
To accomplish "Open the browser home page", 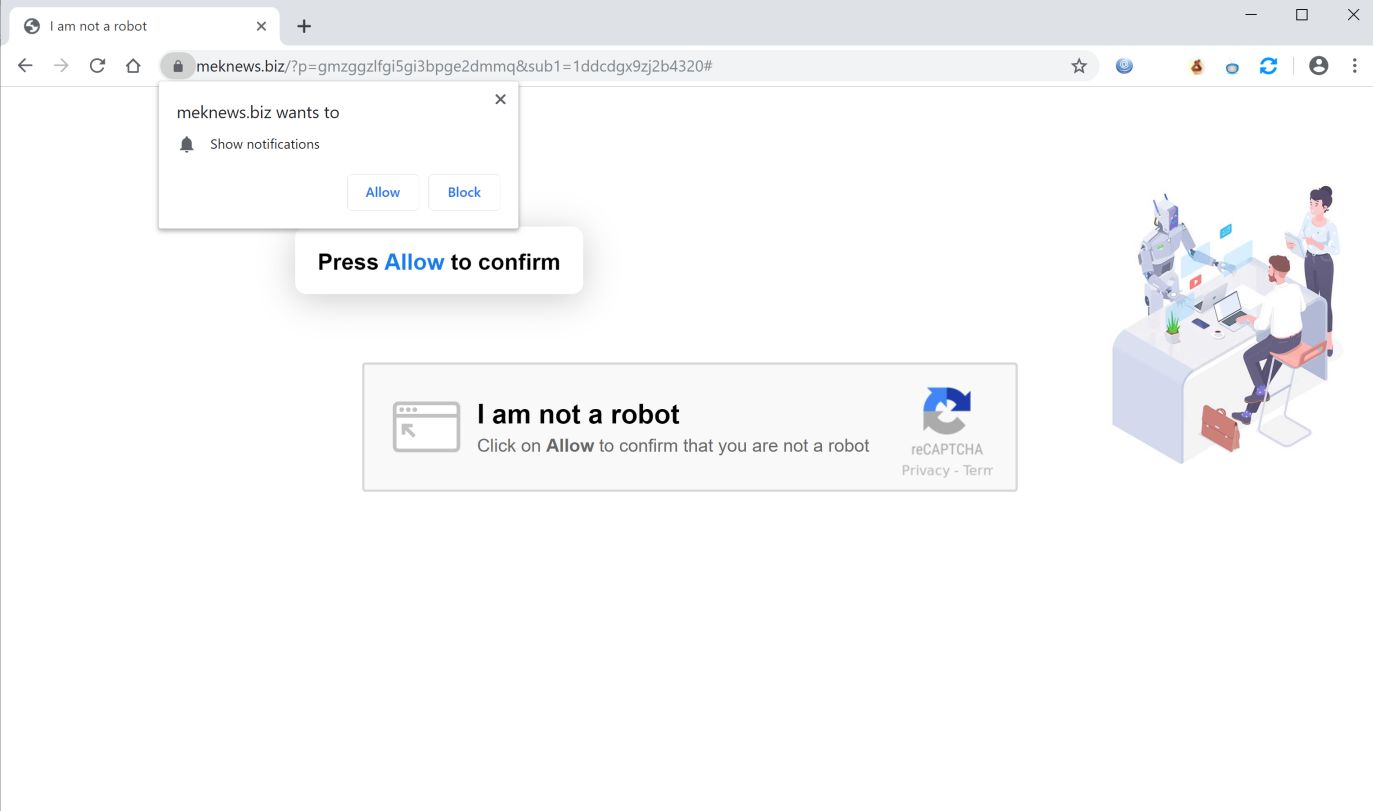I will (x=133, y=65).
